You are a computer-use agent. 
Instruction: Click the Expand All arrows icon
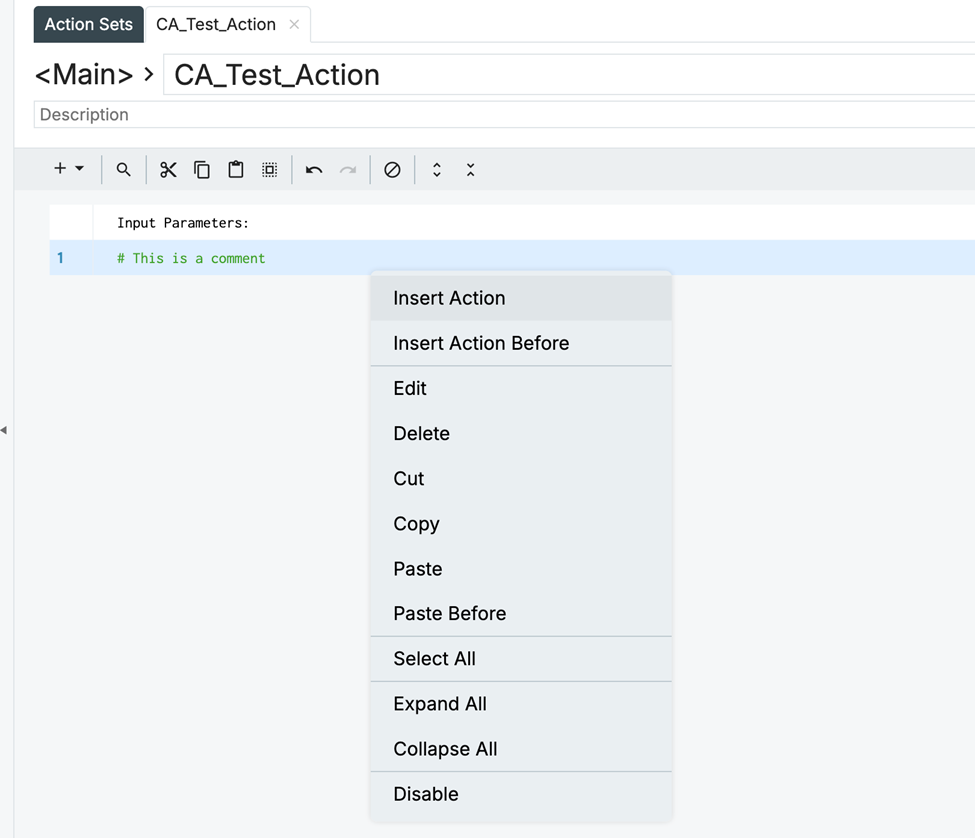tap(437, 170)
